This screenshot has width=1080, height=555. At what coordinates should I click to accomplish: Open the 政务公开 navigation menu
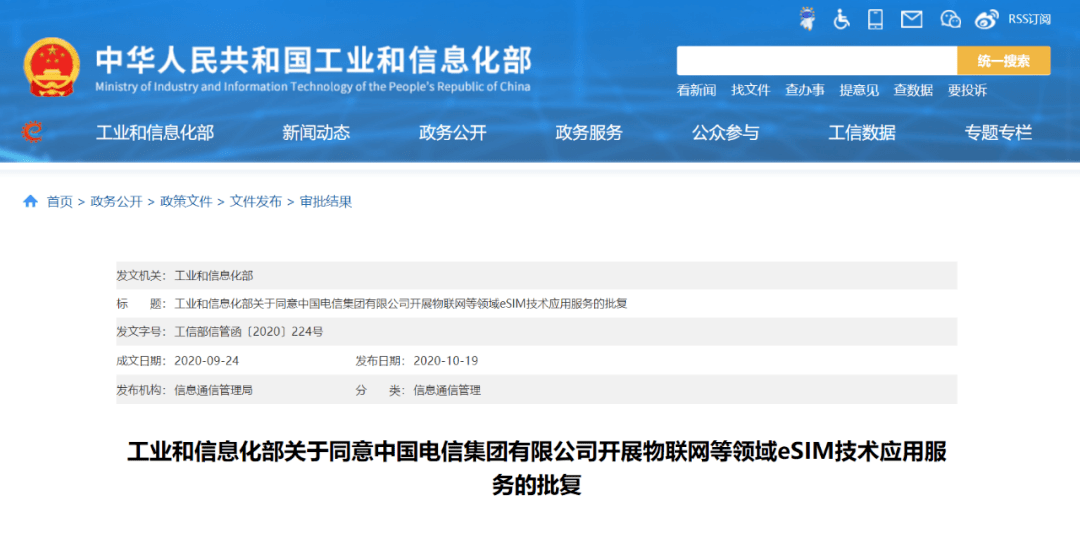[x=453, y=132]
